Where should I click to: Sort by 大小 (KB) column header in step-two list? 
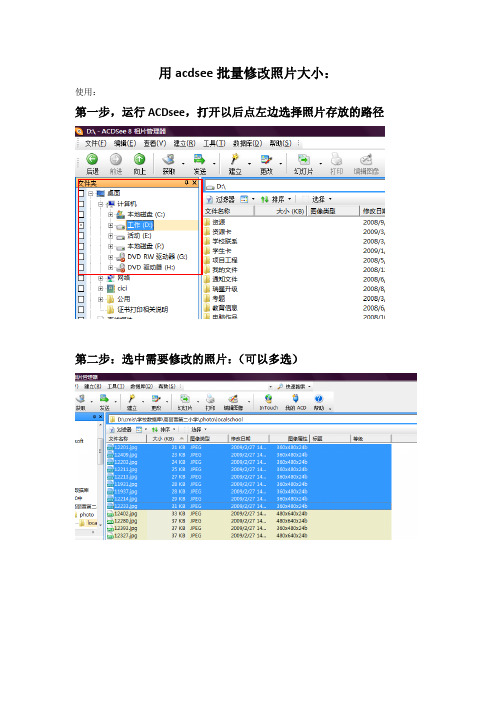tap(168, 439)
